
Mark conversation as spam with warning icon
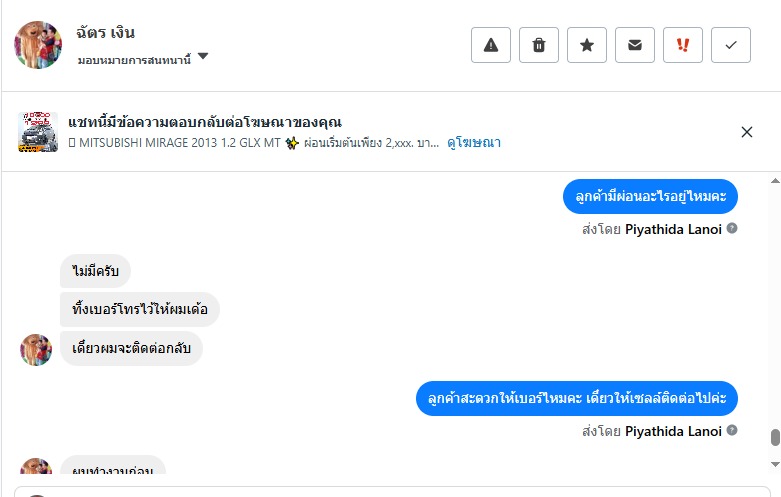click(491, 45)
